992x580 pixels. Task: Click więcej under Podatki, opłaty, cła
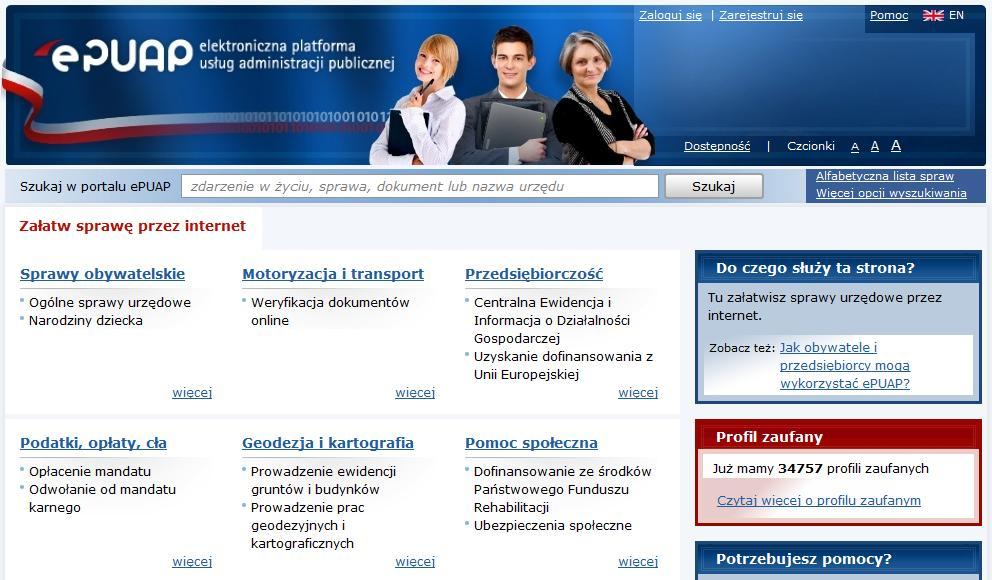(x=192, y=561)
